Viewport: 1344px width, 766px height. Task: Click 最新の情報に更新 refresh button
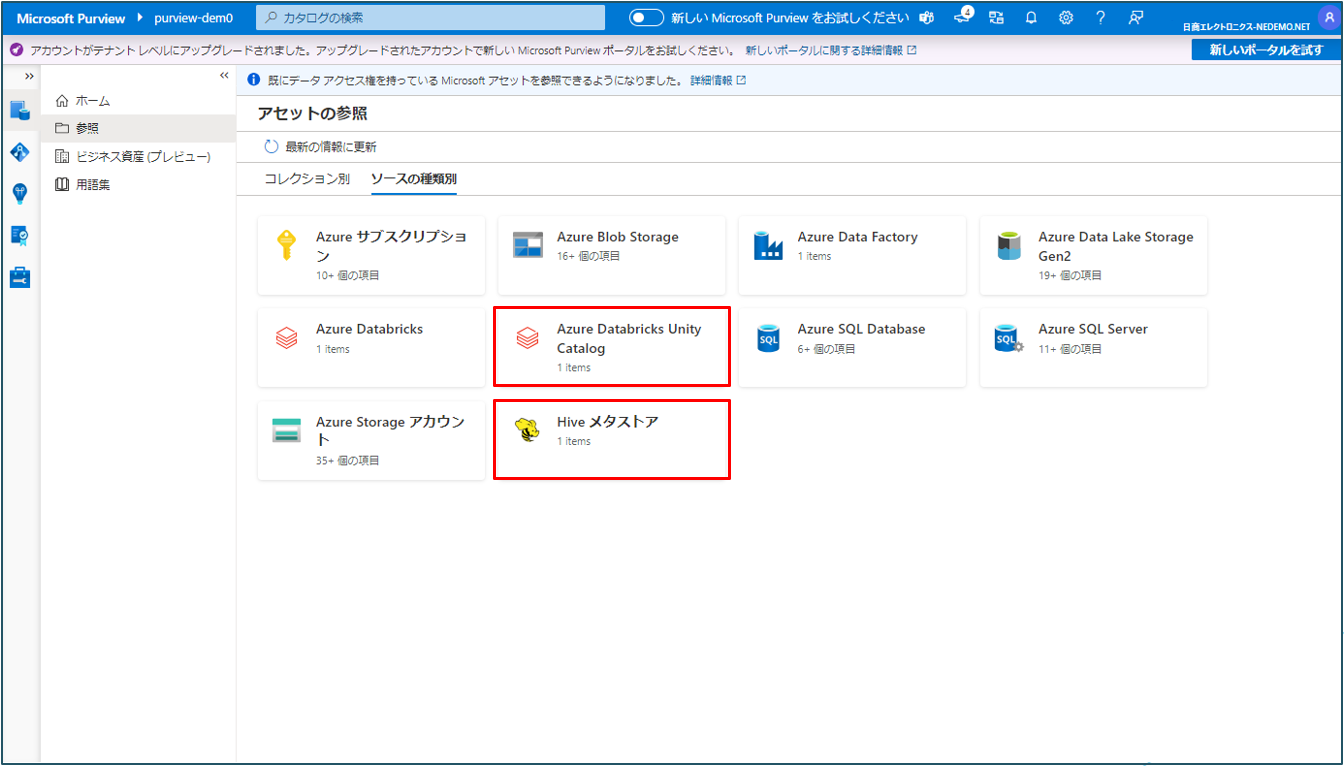tap(321, 147)
